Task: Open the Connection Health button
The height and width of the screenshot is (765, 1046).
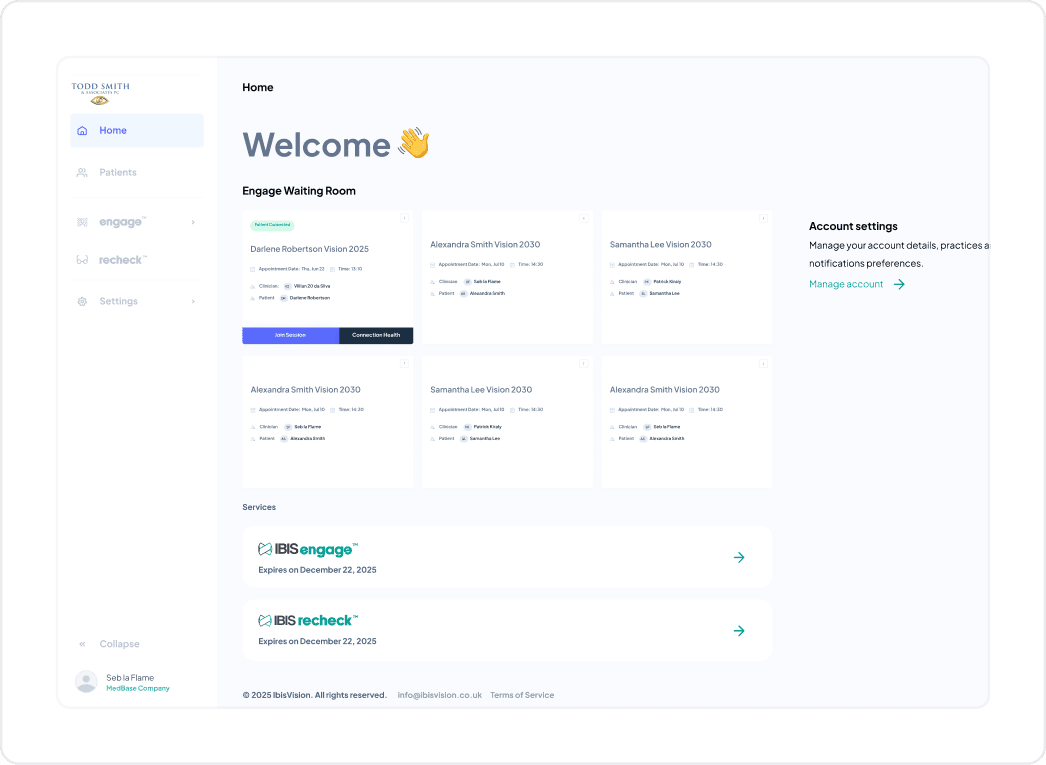Action: click(x=376, y=335)
